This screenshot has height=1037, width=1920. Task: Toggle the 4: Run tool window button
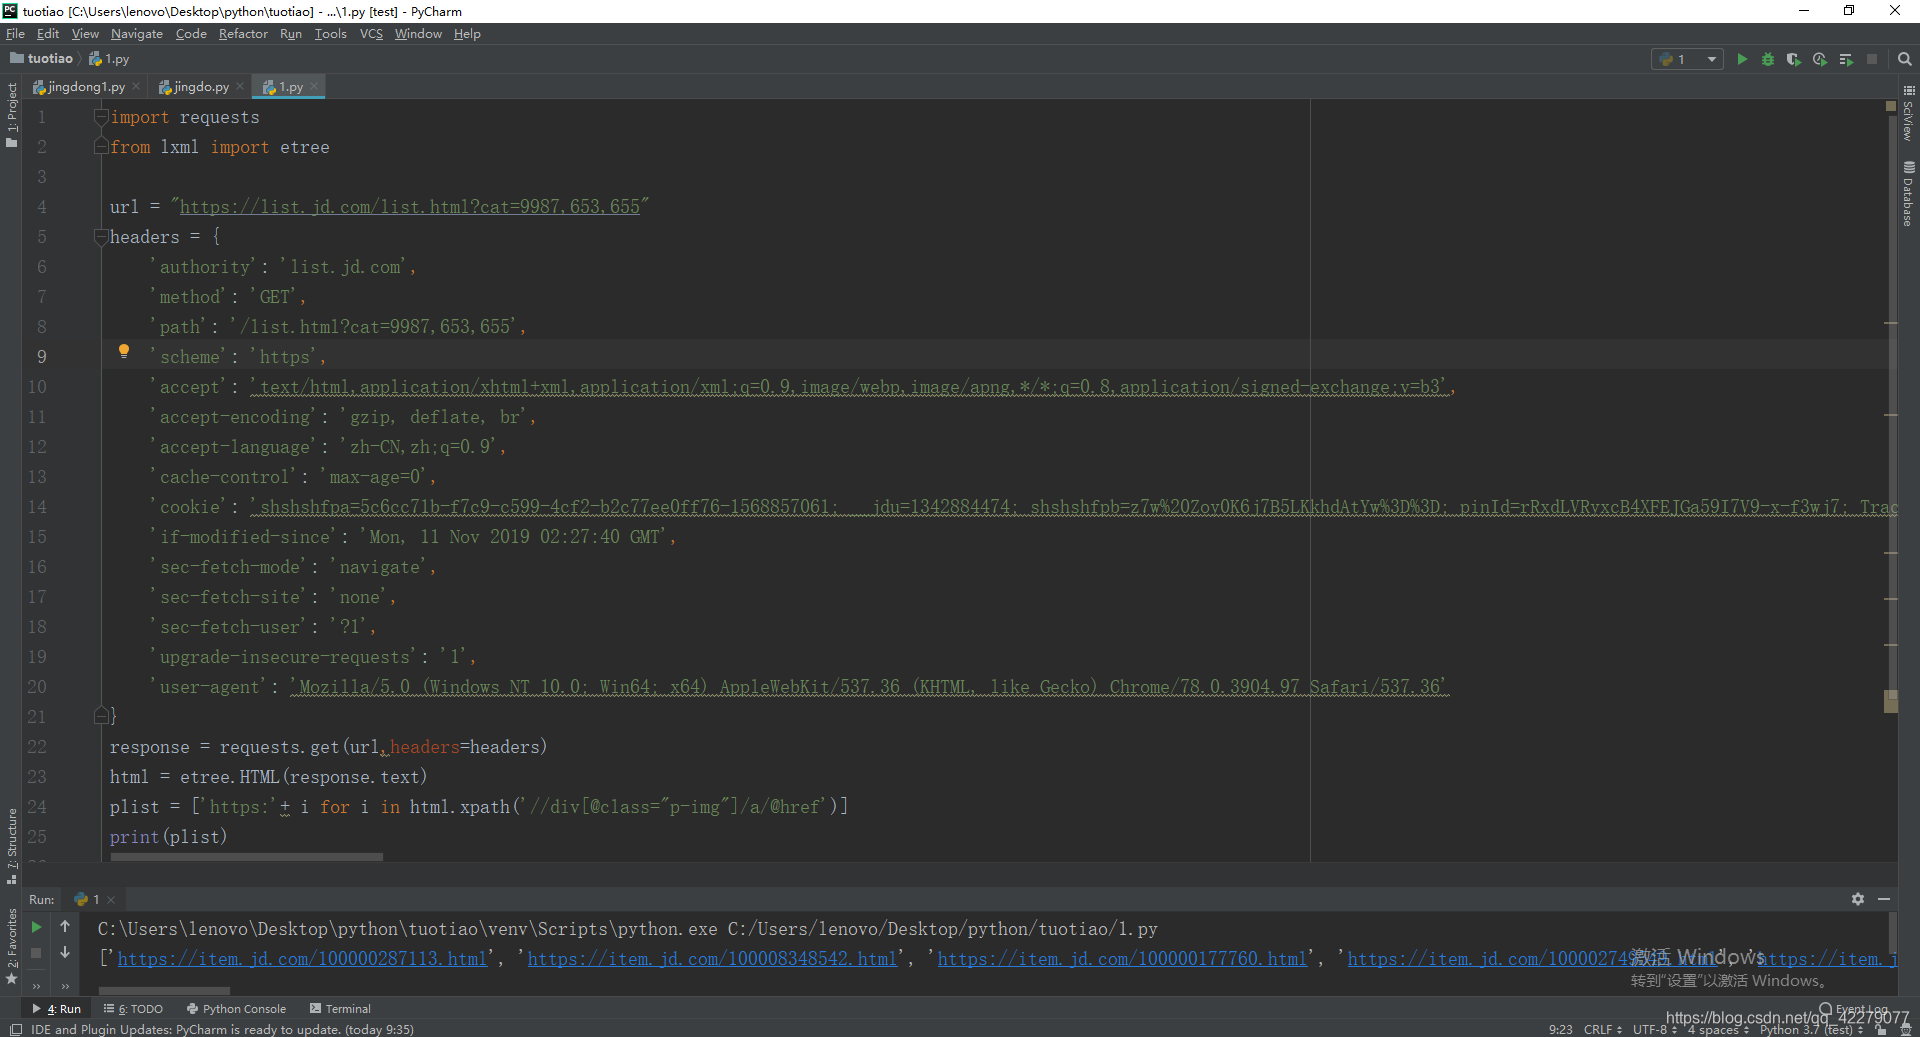pyautogui.click(x=57, y=1009)
